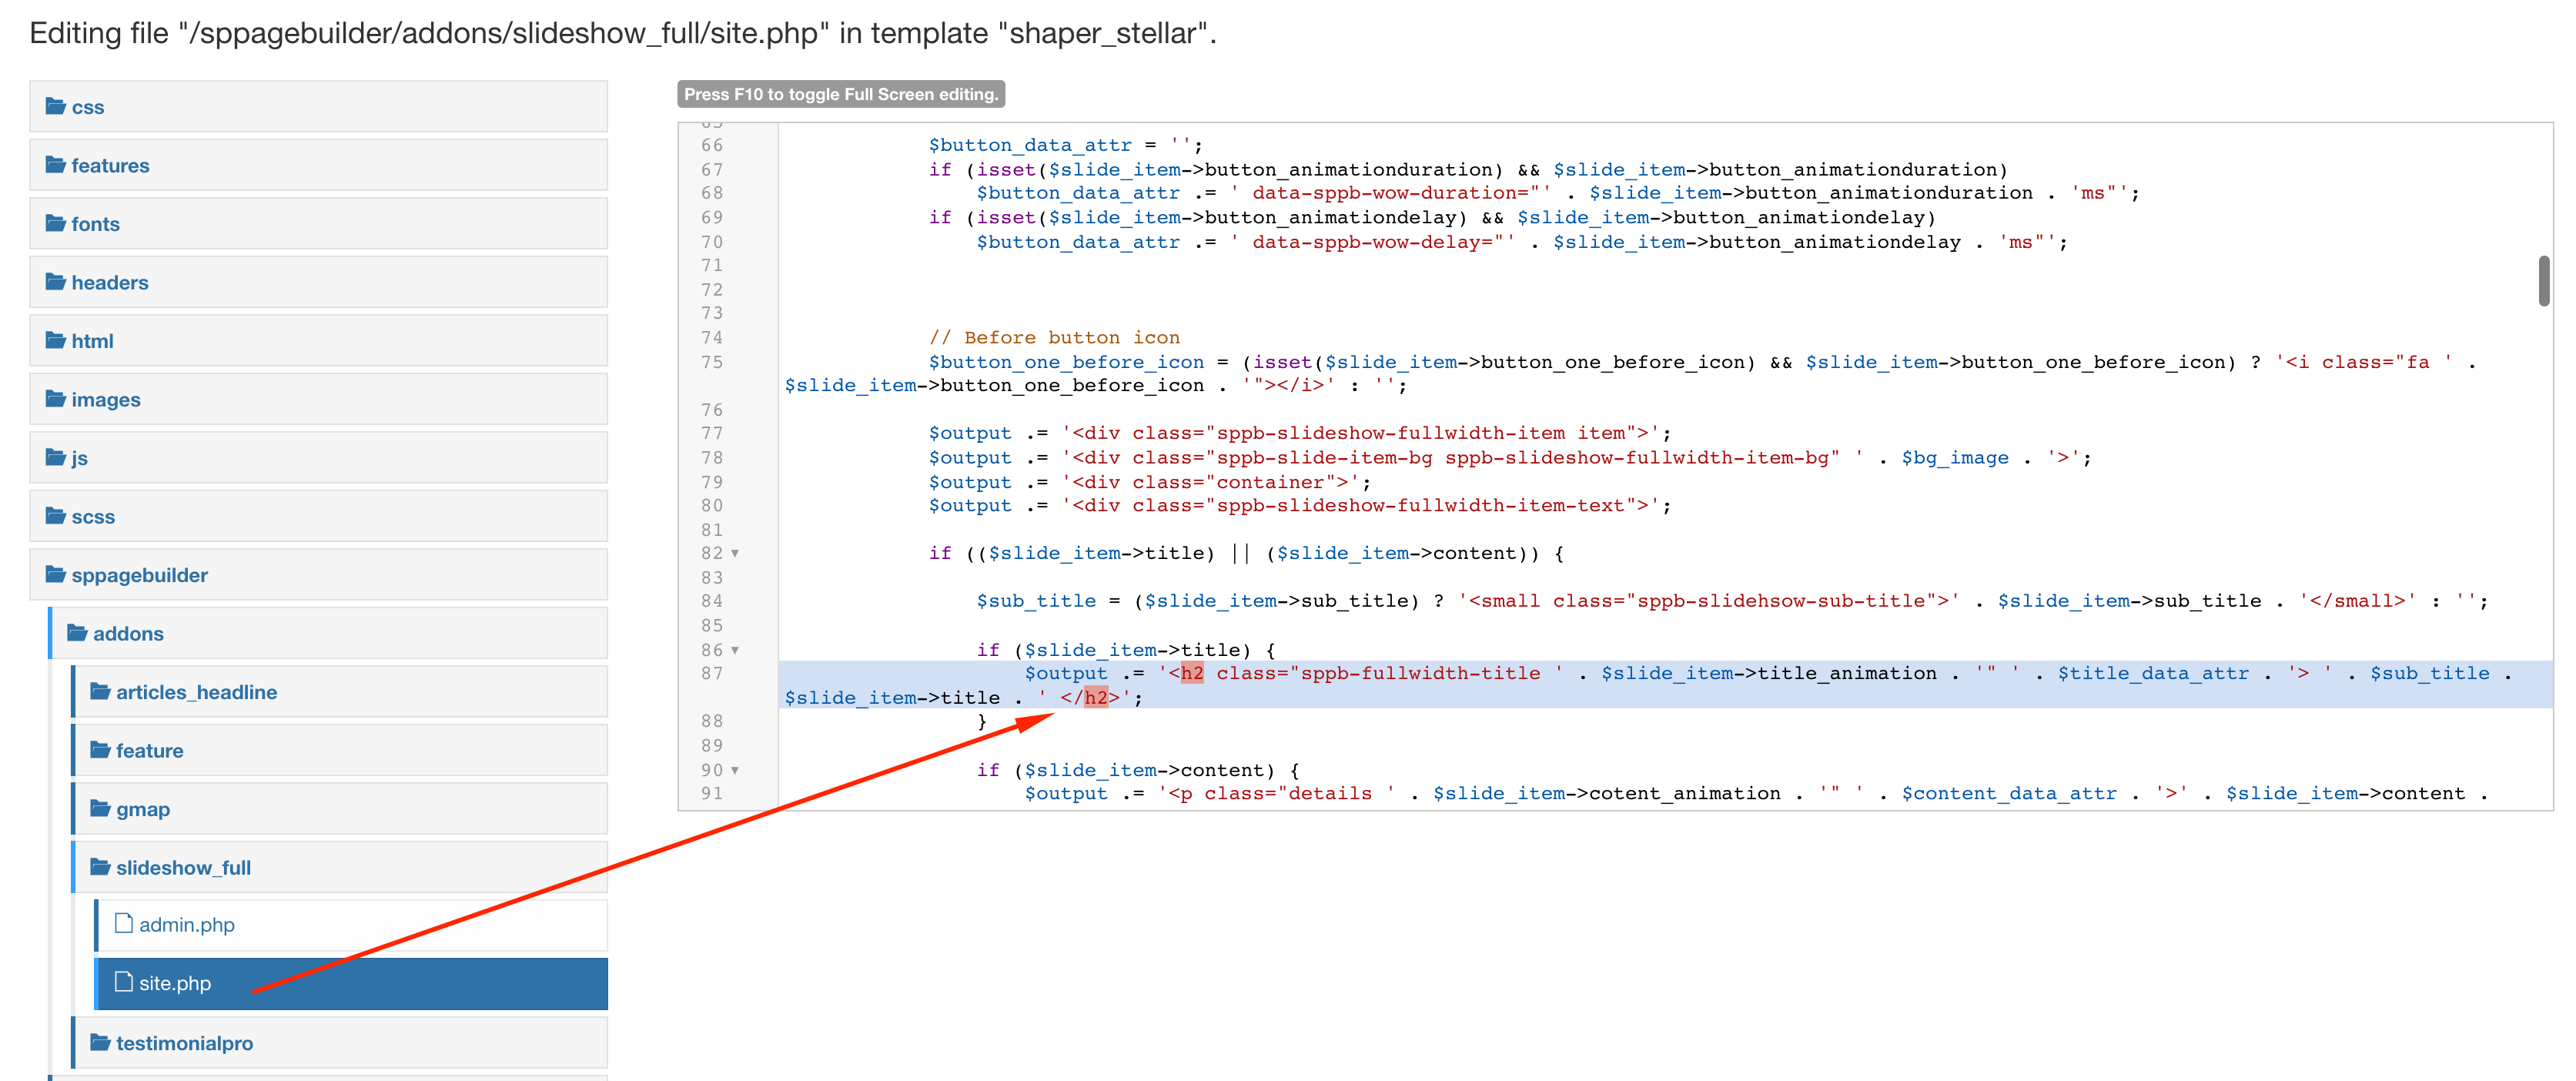Open the addons subfolder
This screenshot has height=1081, width=2576.
[x=128, y=633]
